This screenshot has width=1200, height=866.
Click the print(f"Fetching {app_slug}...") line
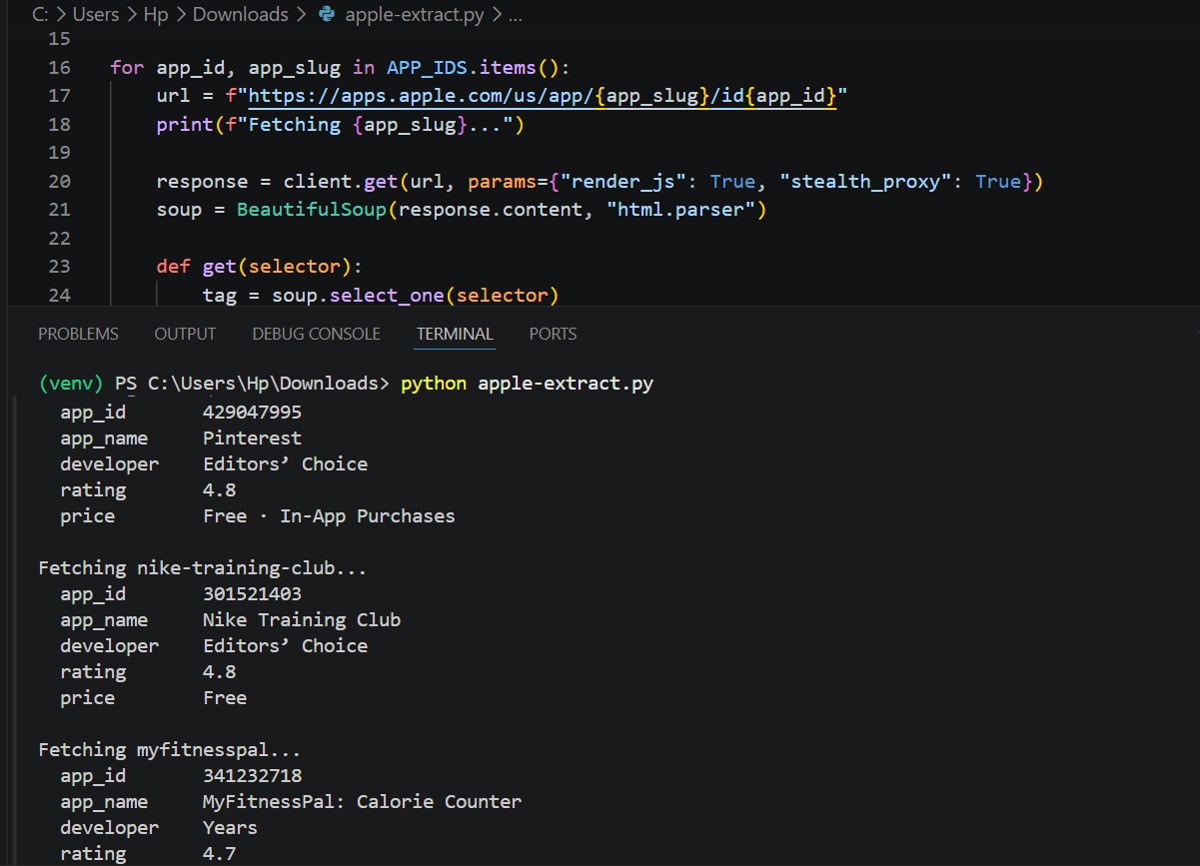pyautogui.click(x=341, y=125)
